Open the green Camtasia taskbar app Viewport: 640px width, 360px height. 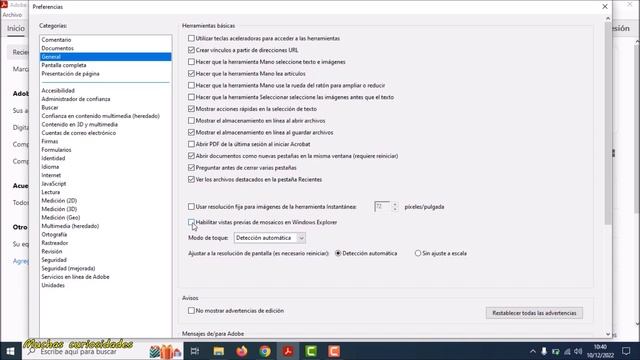(x=311, y=351)
